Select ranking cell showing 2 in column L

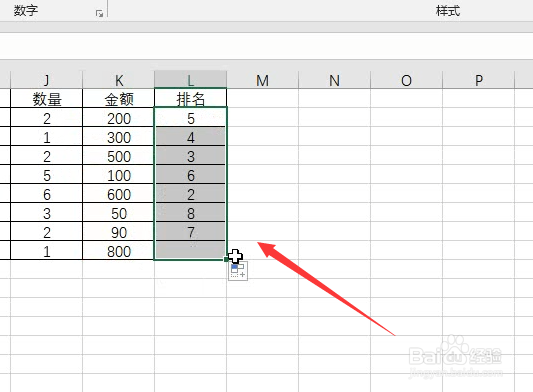191,194
